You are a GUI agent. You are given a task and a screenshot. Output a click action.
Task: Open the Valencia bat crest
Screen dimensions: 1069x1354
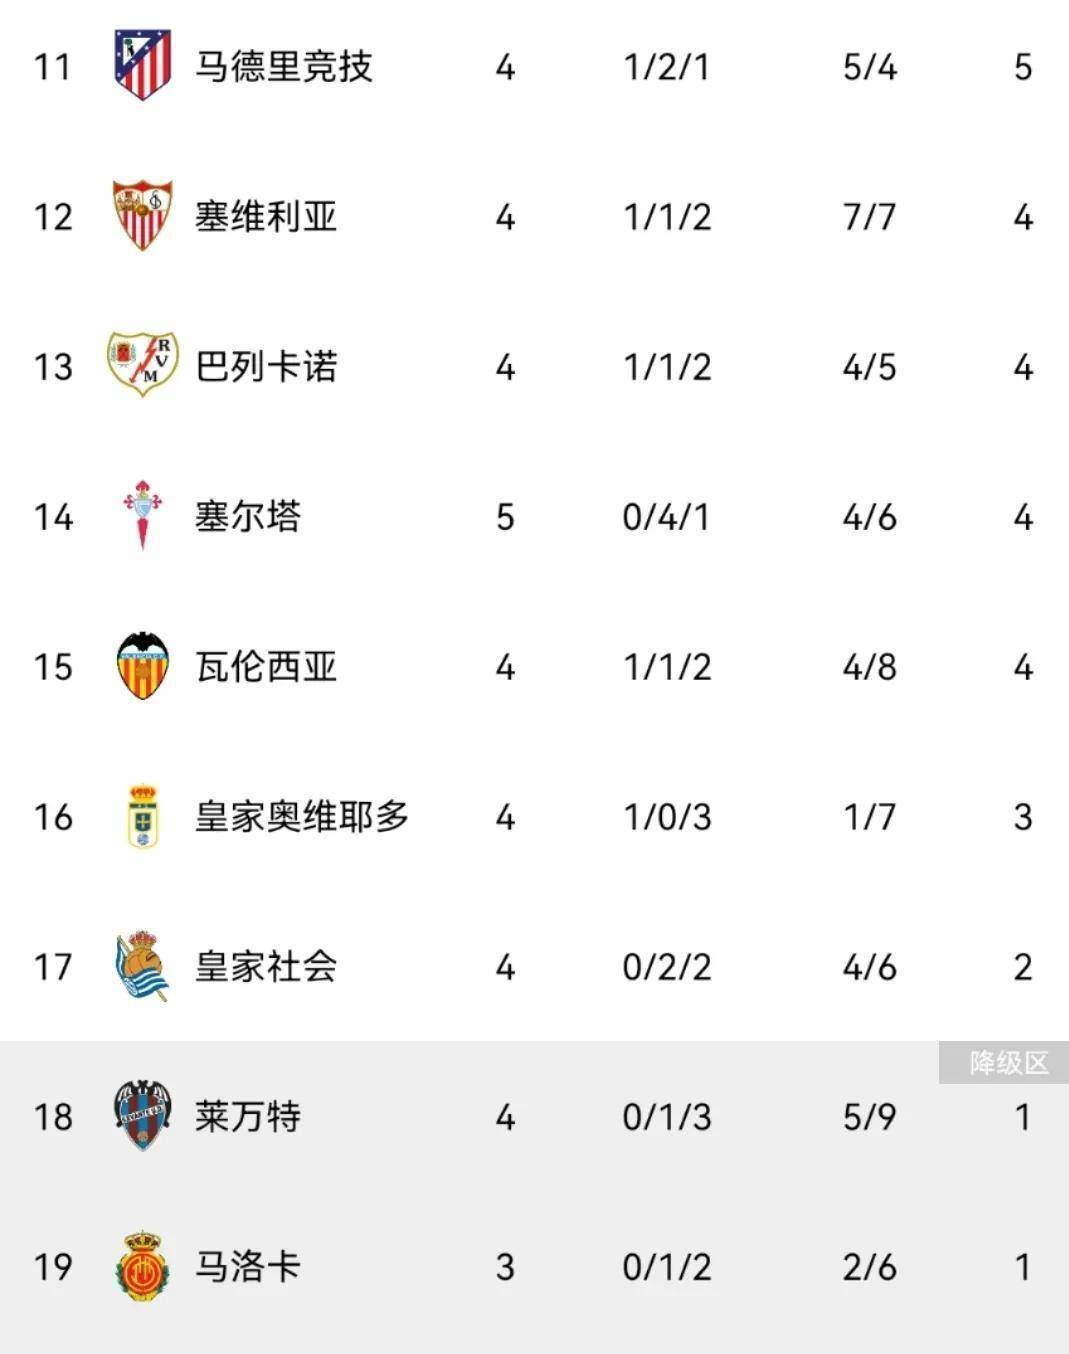tap(142, 665)
